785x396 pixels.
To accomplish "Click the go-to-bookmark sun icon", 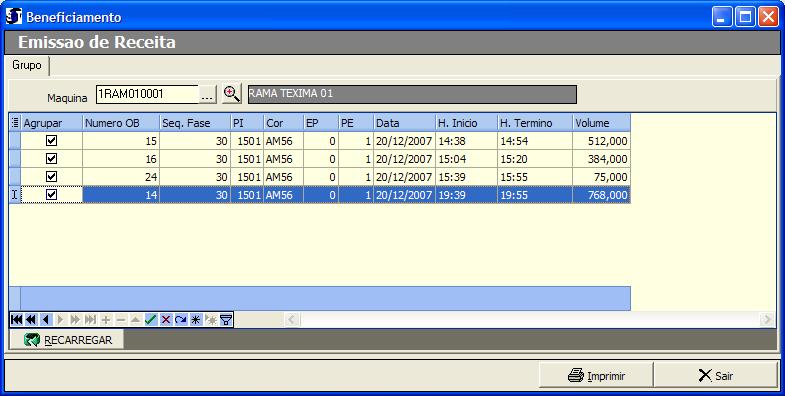I will pos(211,320).
